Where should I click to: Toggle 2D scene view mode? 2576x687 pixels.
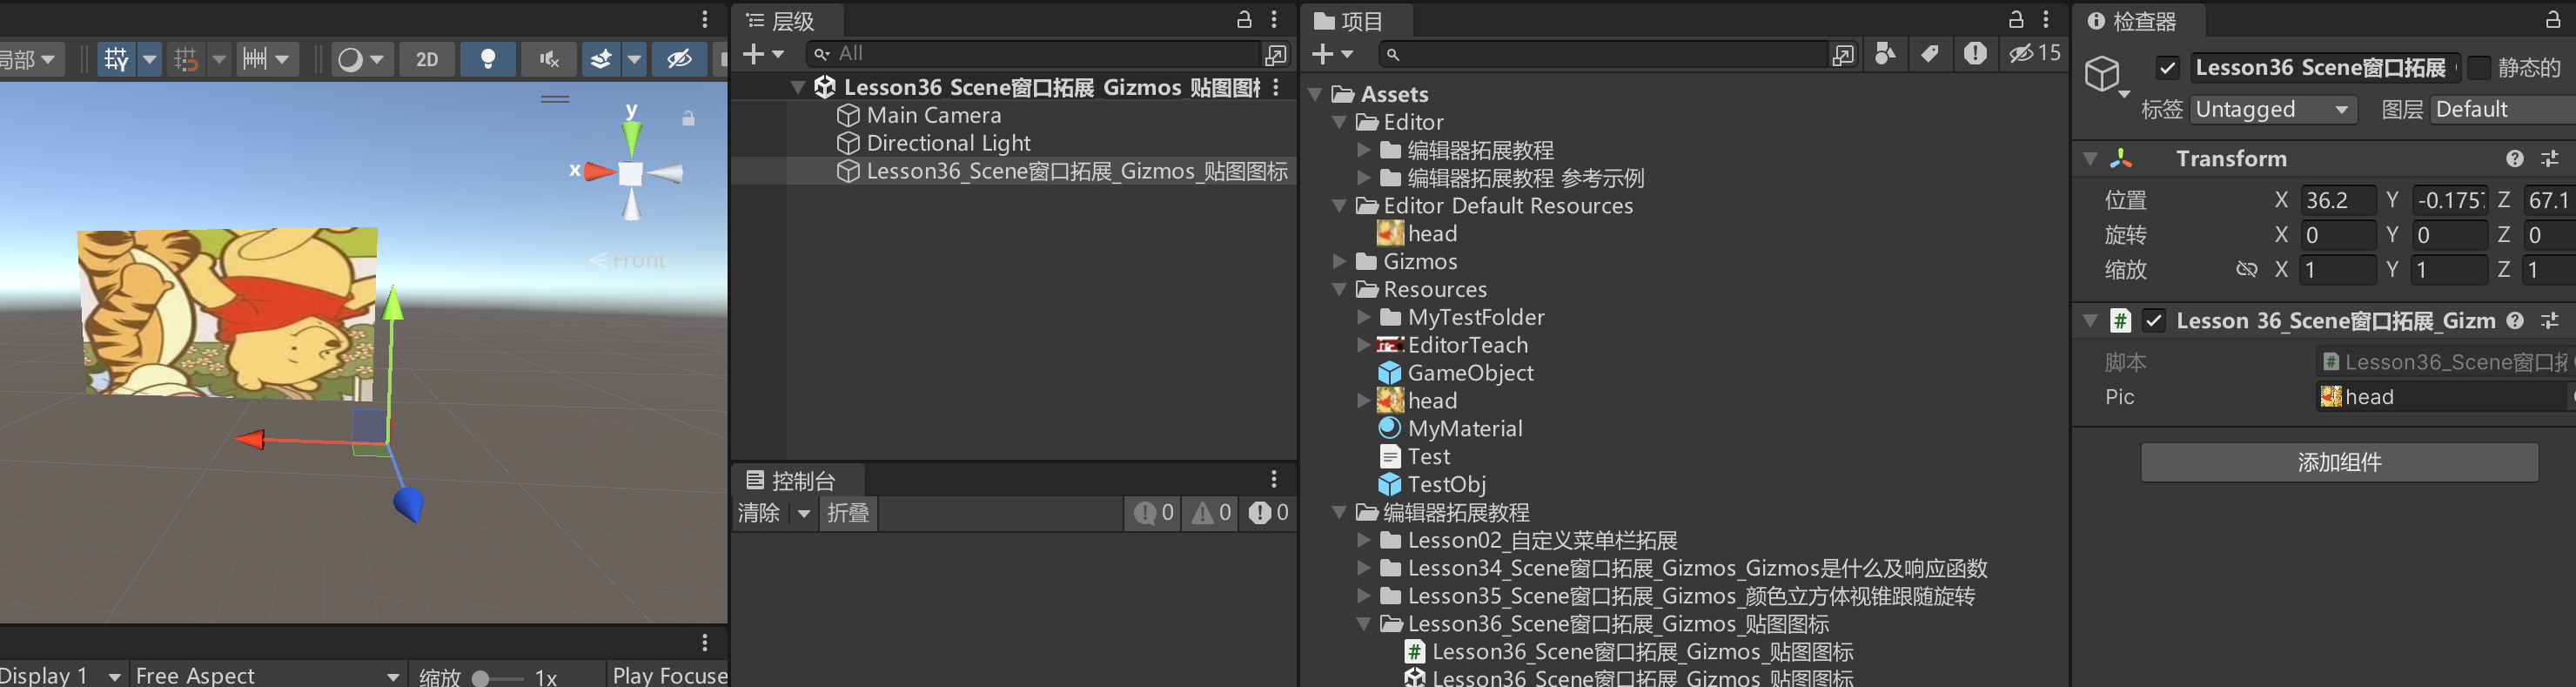tap(427, 59)
